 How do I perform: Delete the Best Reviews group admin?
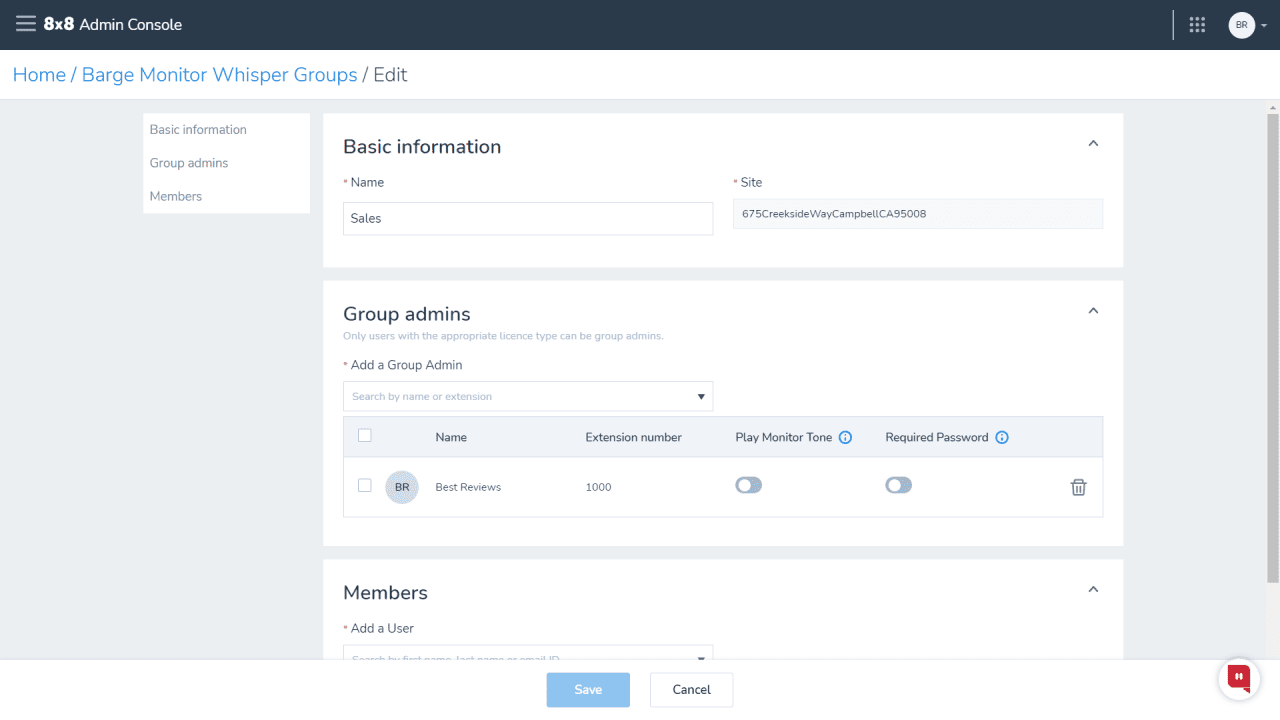1078,487
